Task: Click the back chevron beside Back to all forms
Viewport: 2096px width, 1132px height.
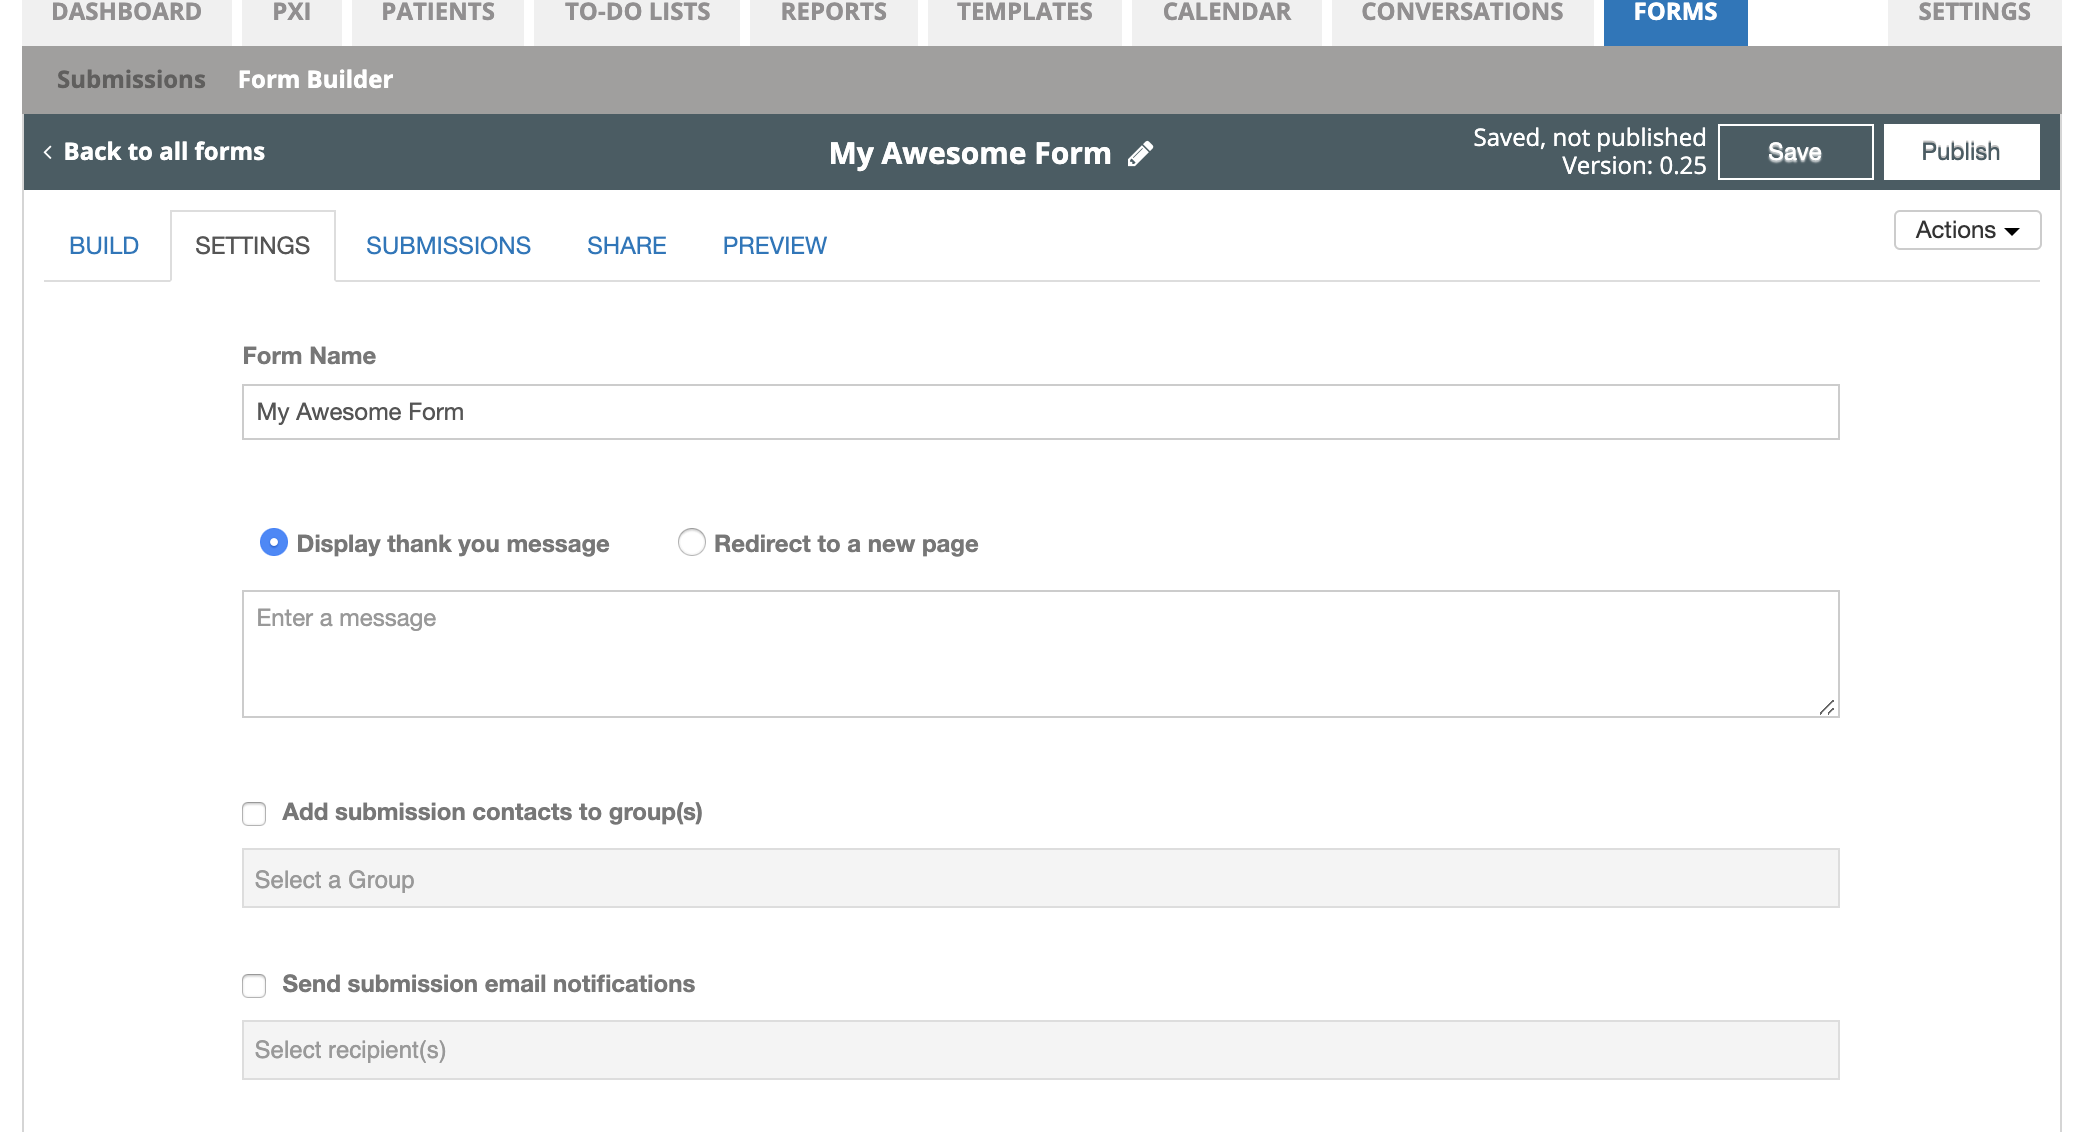Action: tap(47, 152)
